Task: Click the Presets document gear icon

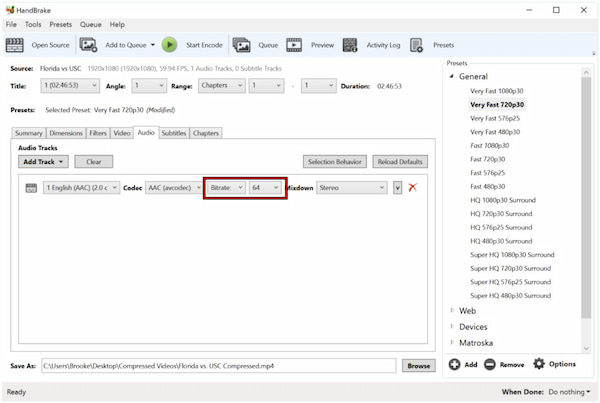Action: 416,45
